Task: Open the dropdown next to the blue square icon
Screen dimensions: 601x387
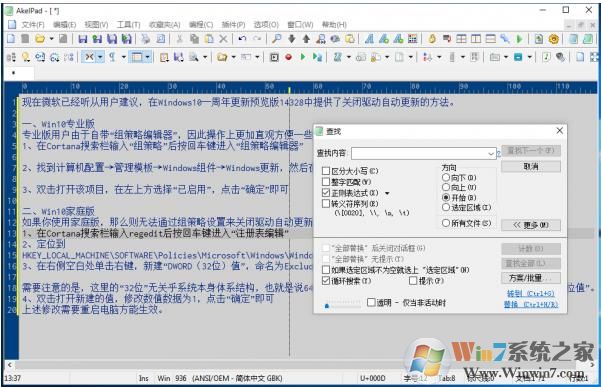Action: pyautogui.click(x=529, y=57)
